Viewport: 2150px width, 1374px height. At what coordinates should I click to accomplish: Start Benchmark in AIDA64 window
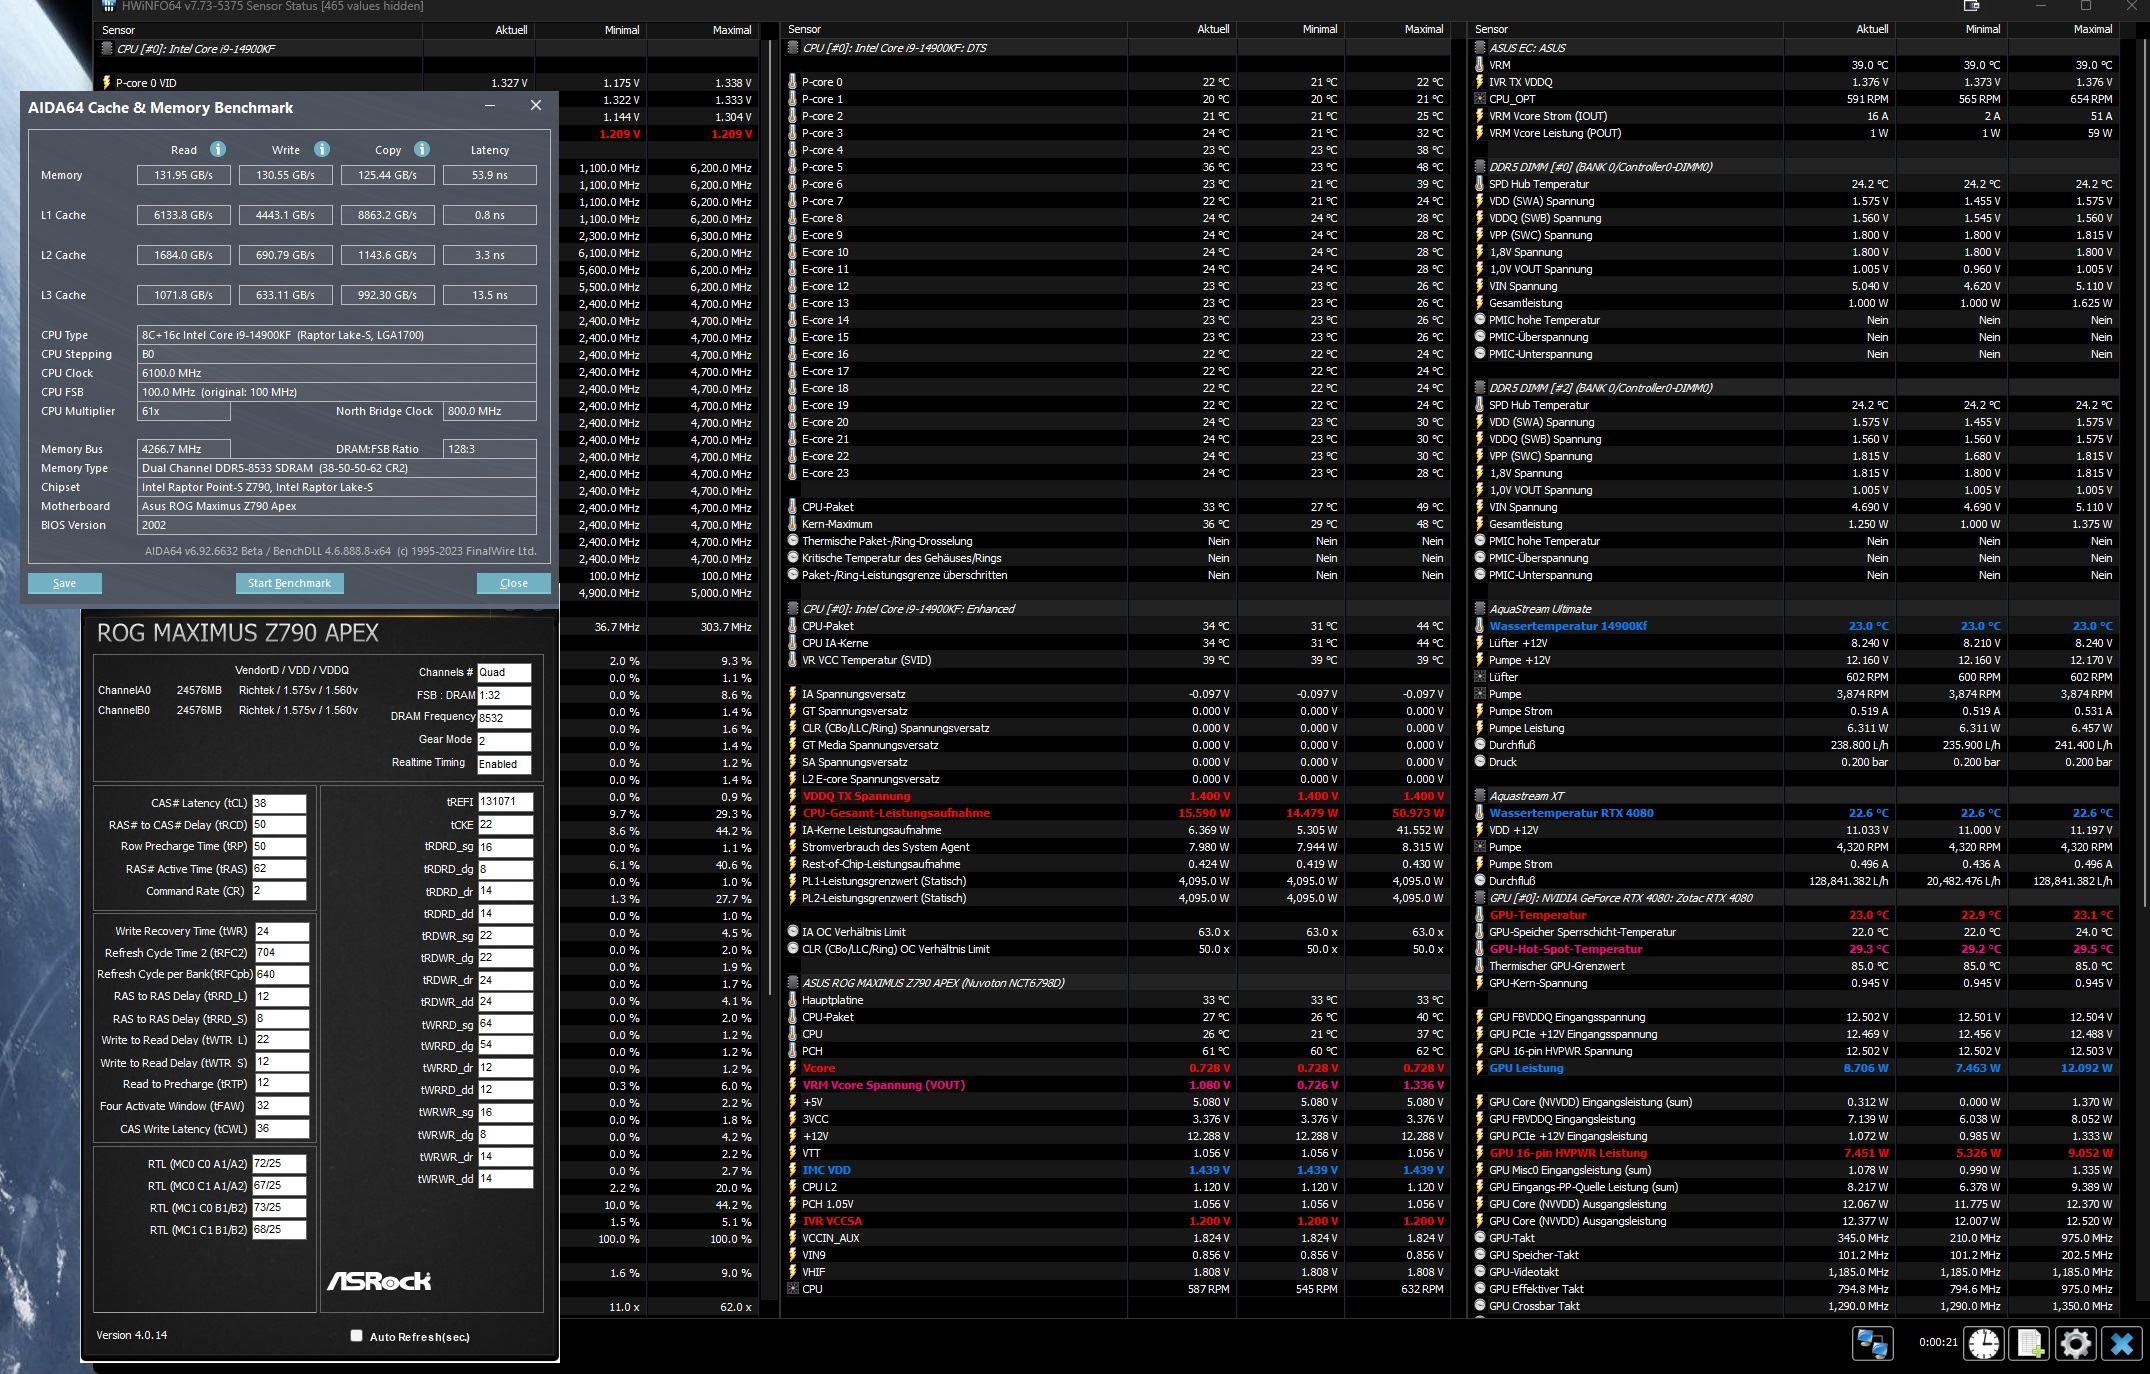[289, 583]
